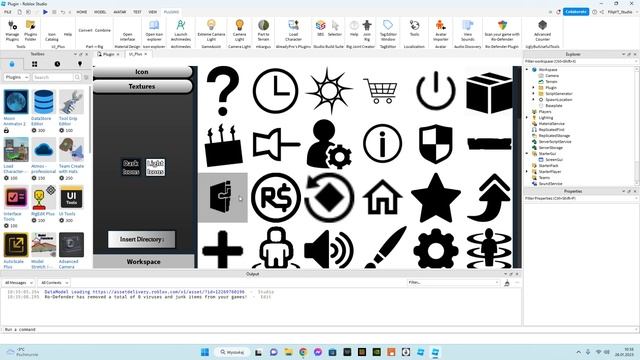This screenshot has height=360, width=640.
Task: Select the sun-shaped icon
Action: pos(329,91)
